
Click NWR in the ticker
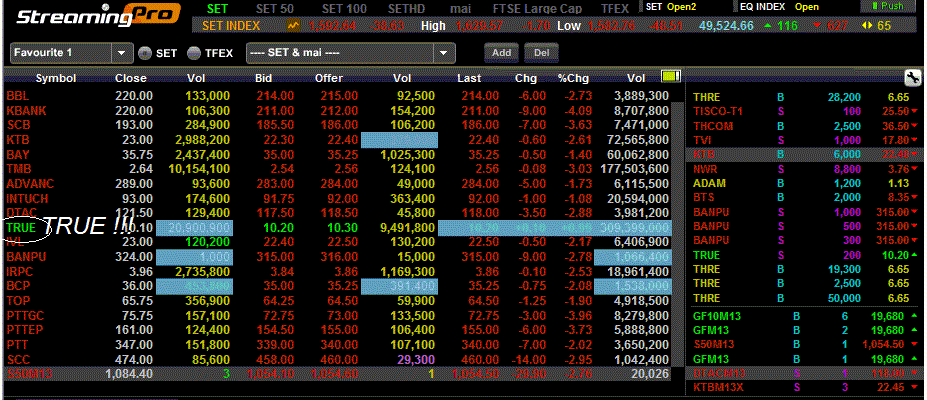(x=705, y=169)
